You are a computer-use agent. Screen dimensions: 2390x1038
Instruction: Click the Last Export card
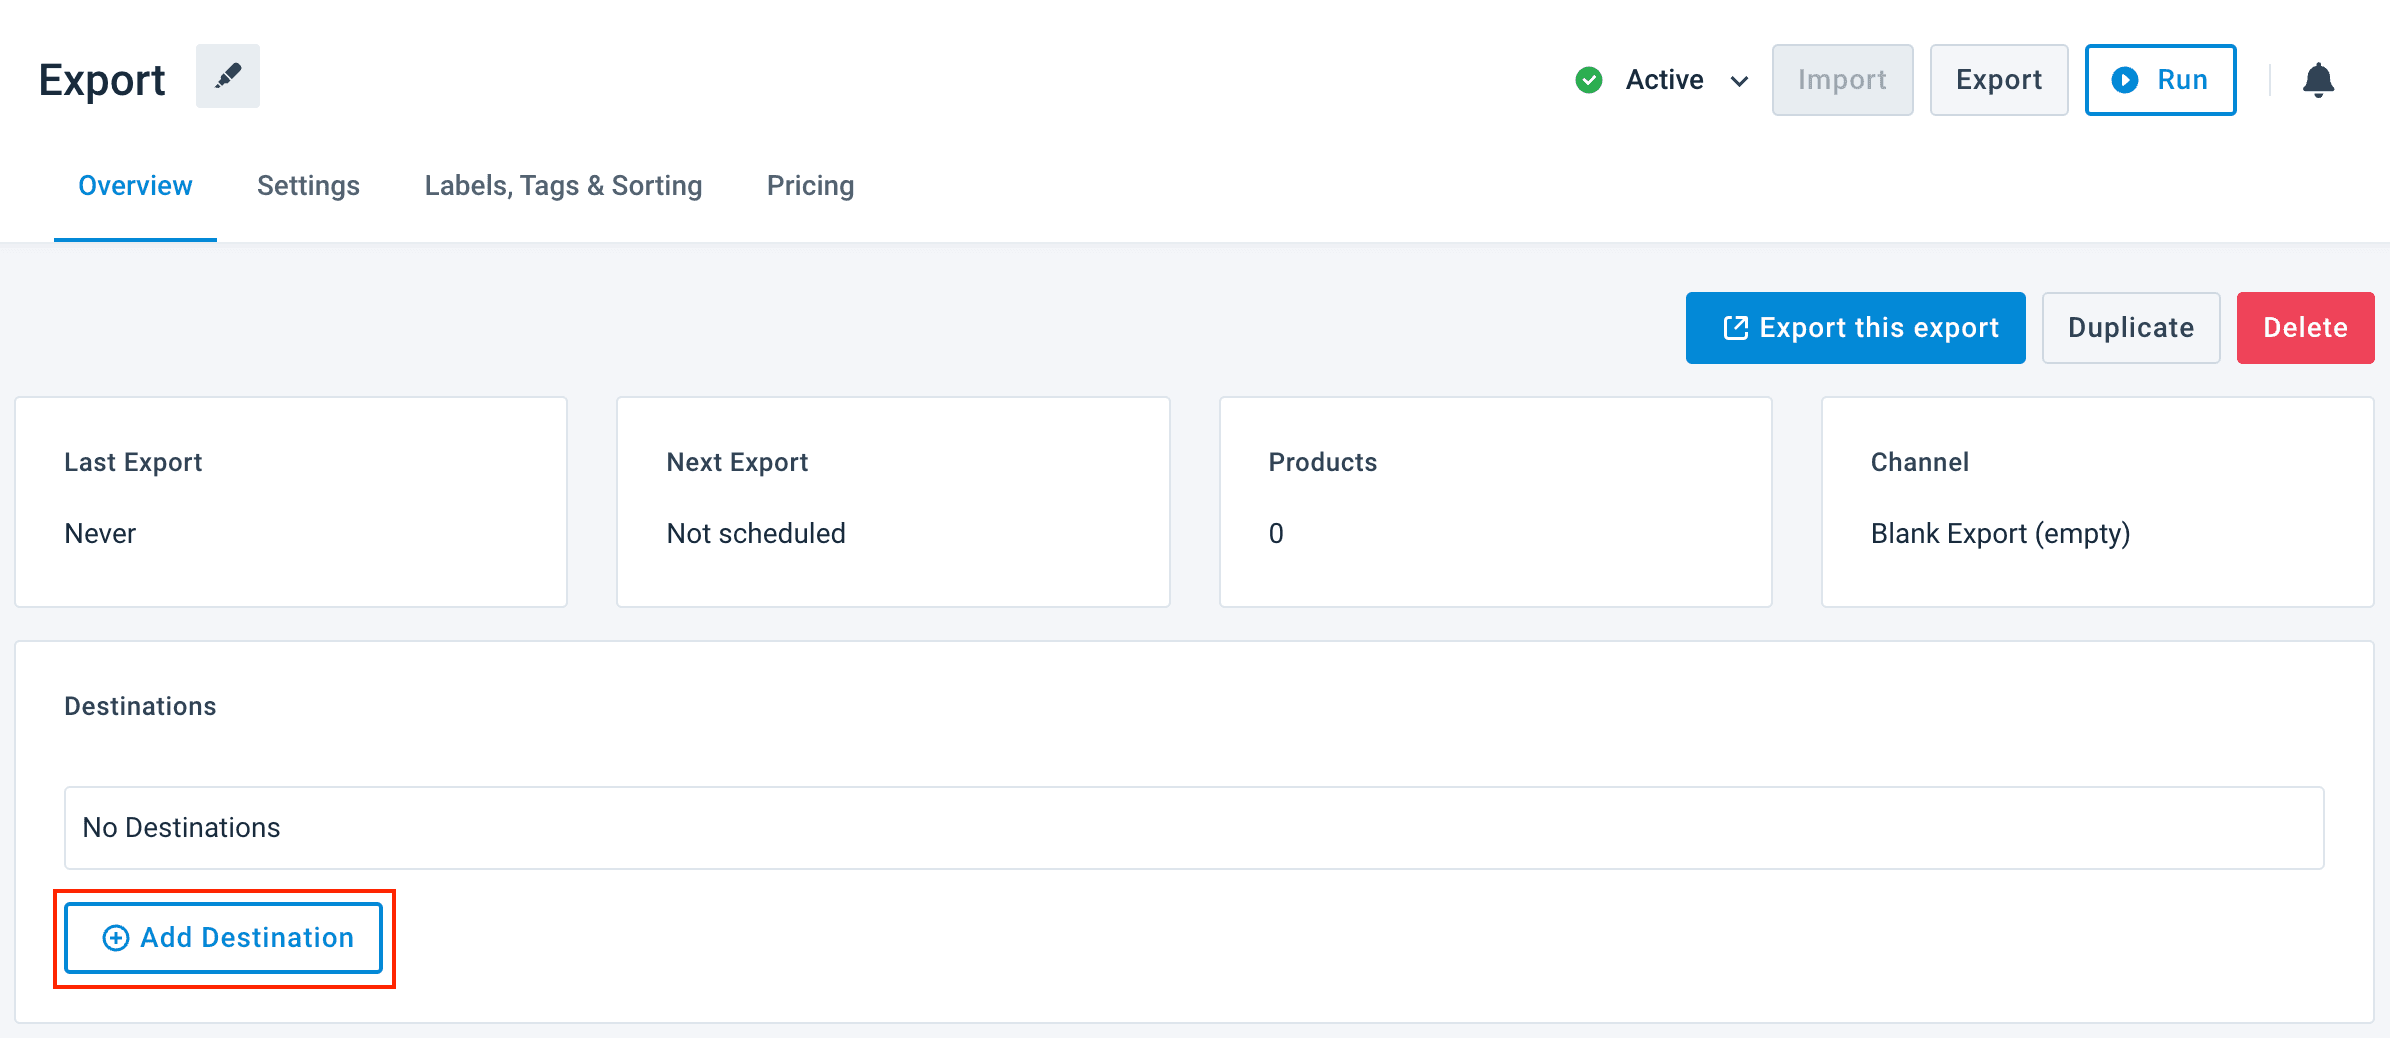coord(291,502)
